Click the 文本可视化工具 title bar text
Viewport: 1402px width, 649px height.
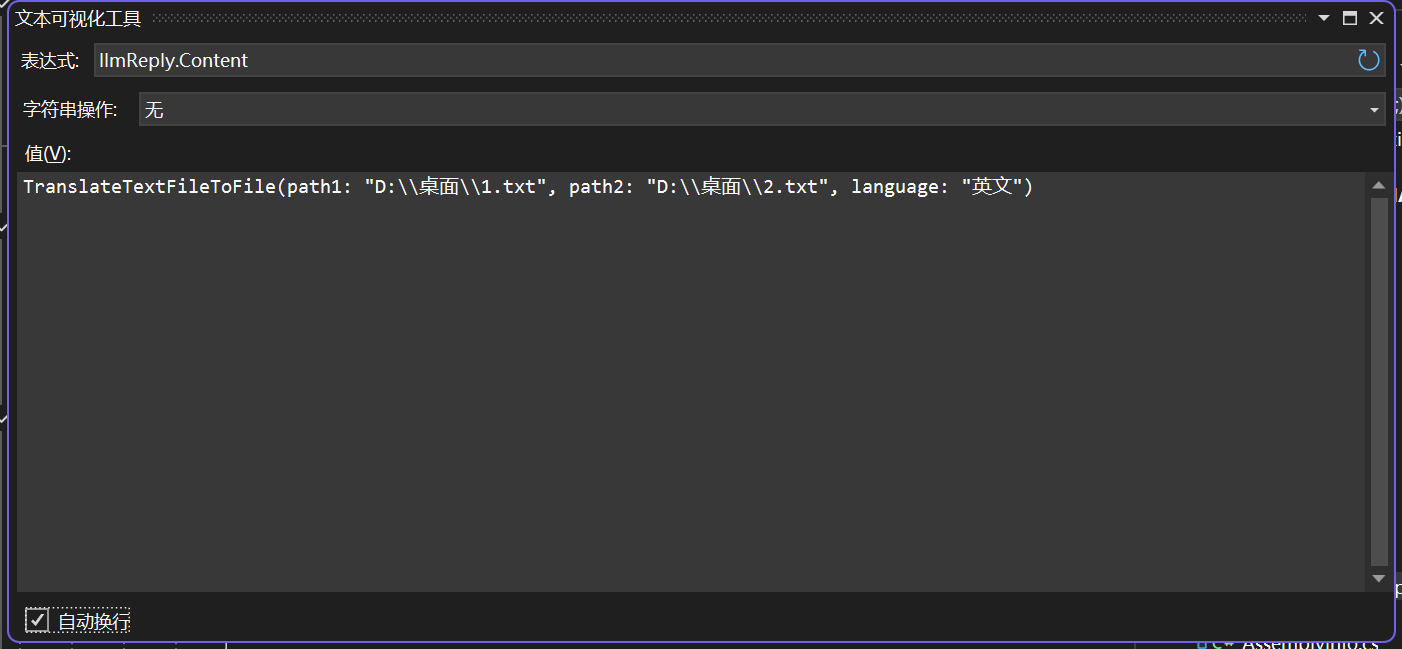tap(77, 17)
